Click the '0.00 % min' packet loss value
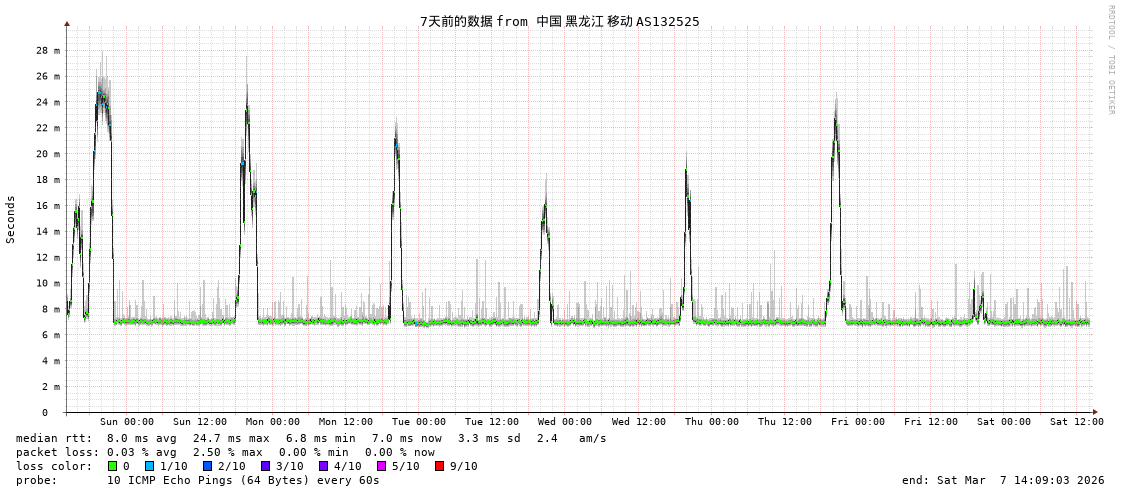Screen dimensions: 1121x494 click(x=314, y=453)
